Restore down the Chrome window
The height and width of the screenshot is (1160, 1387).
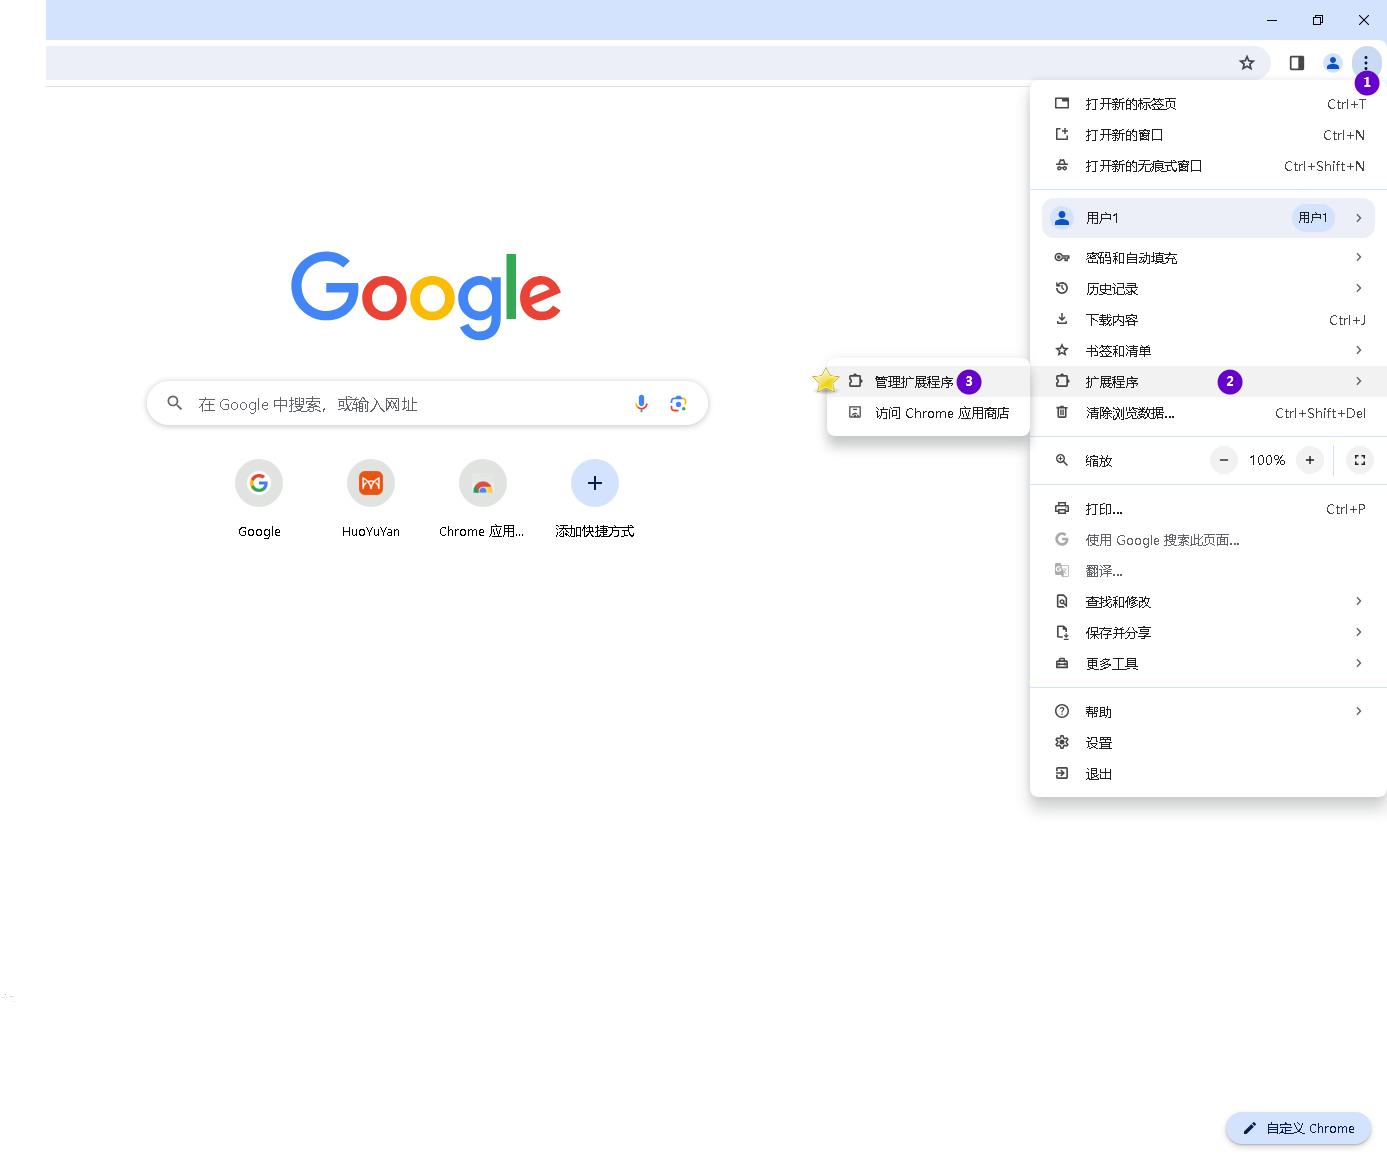click(1318, 20)
